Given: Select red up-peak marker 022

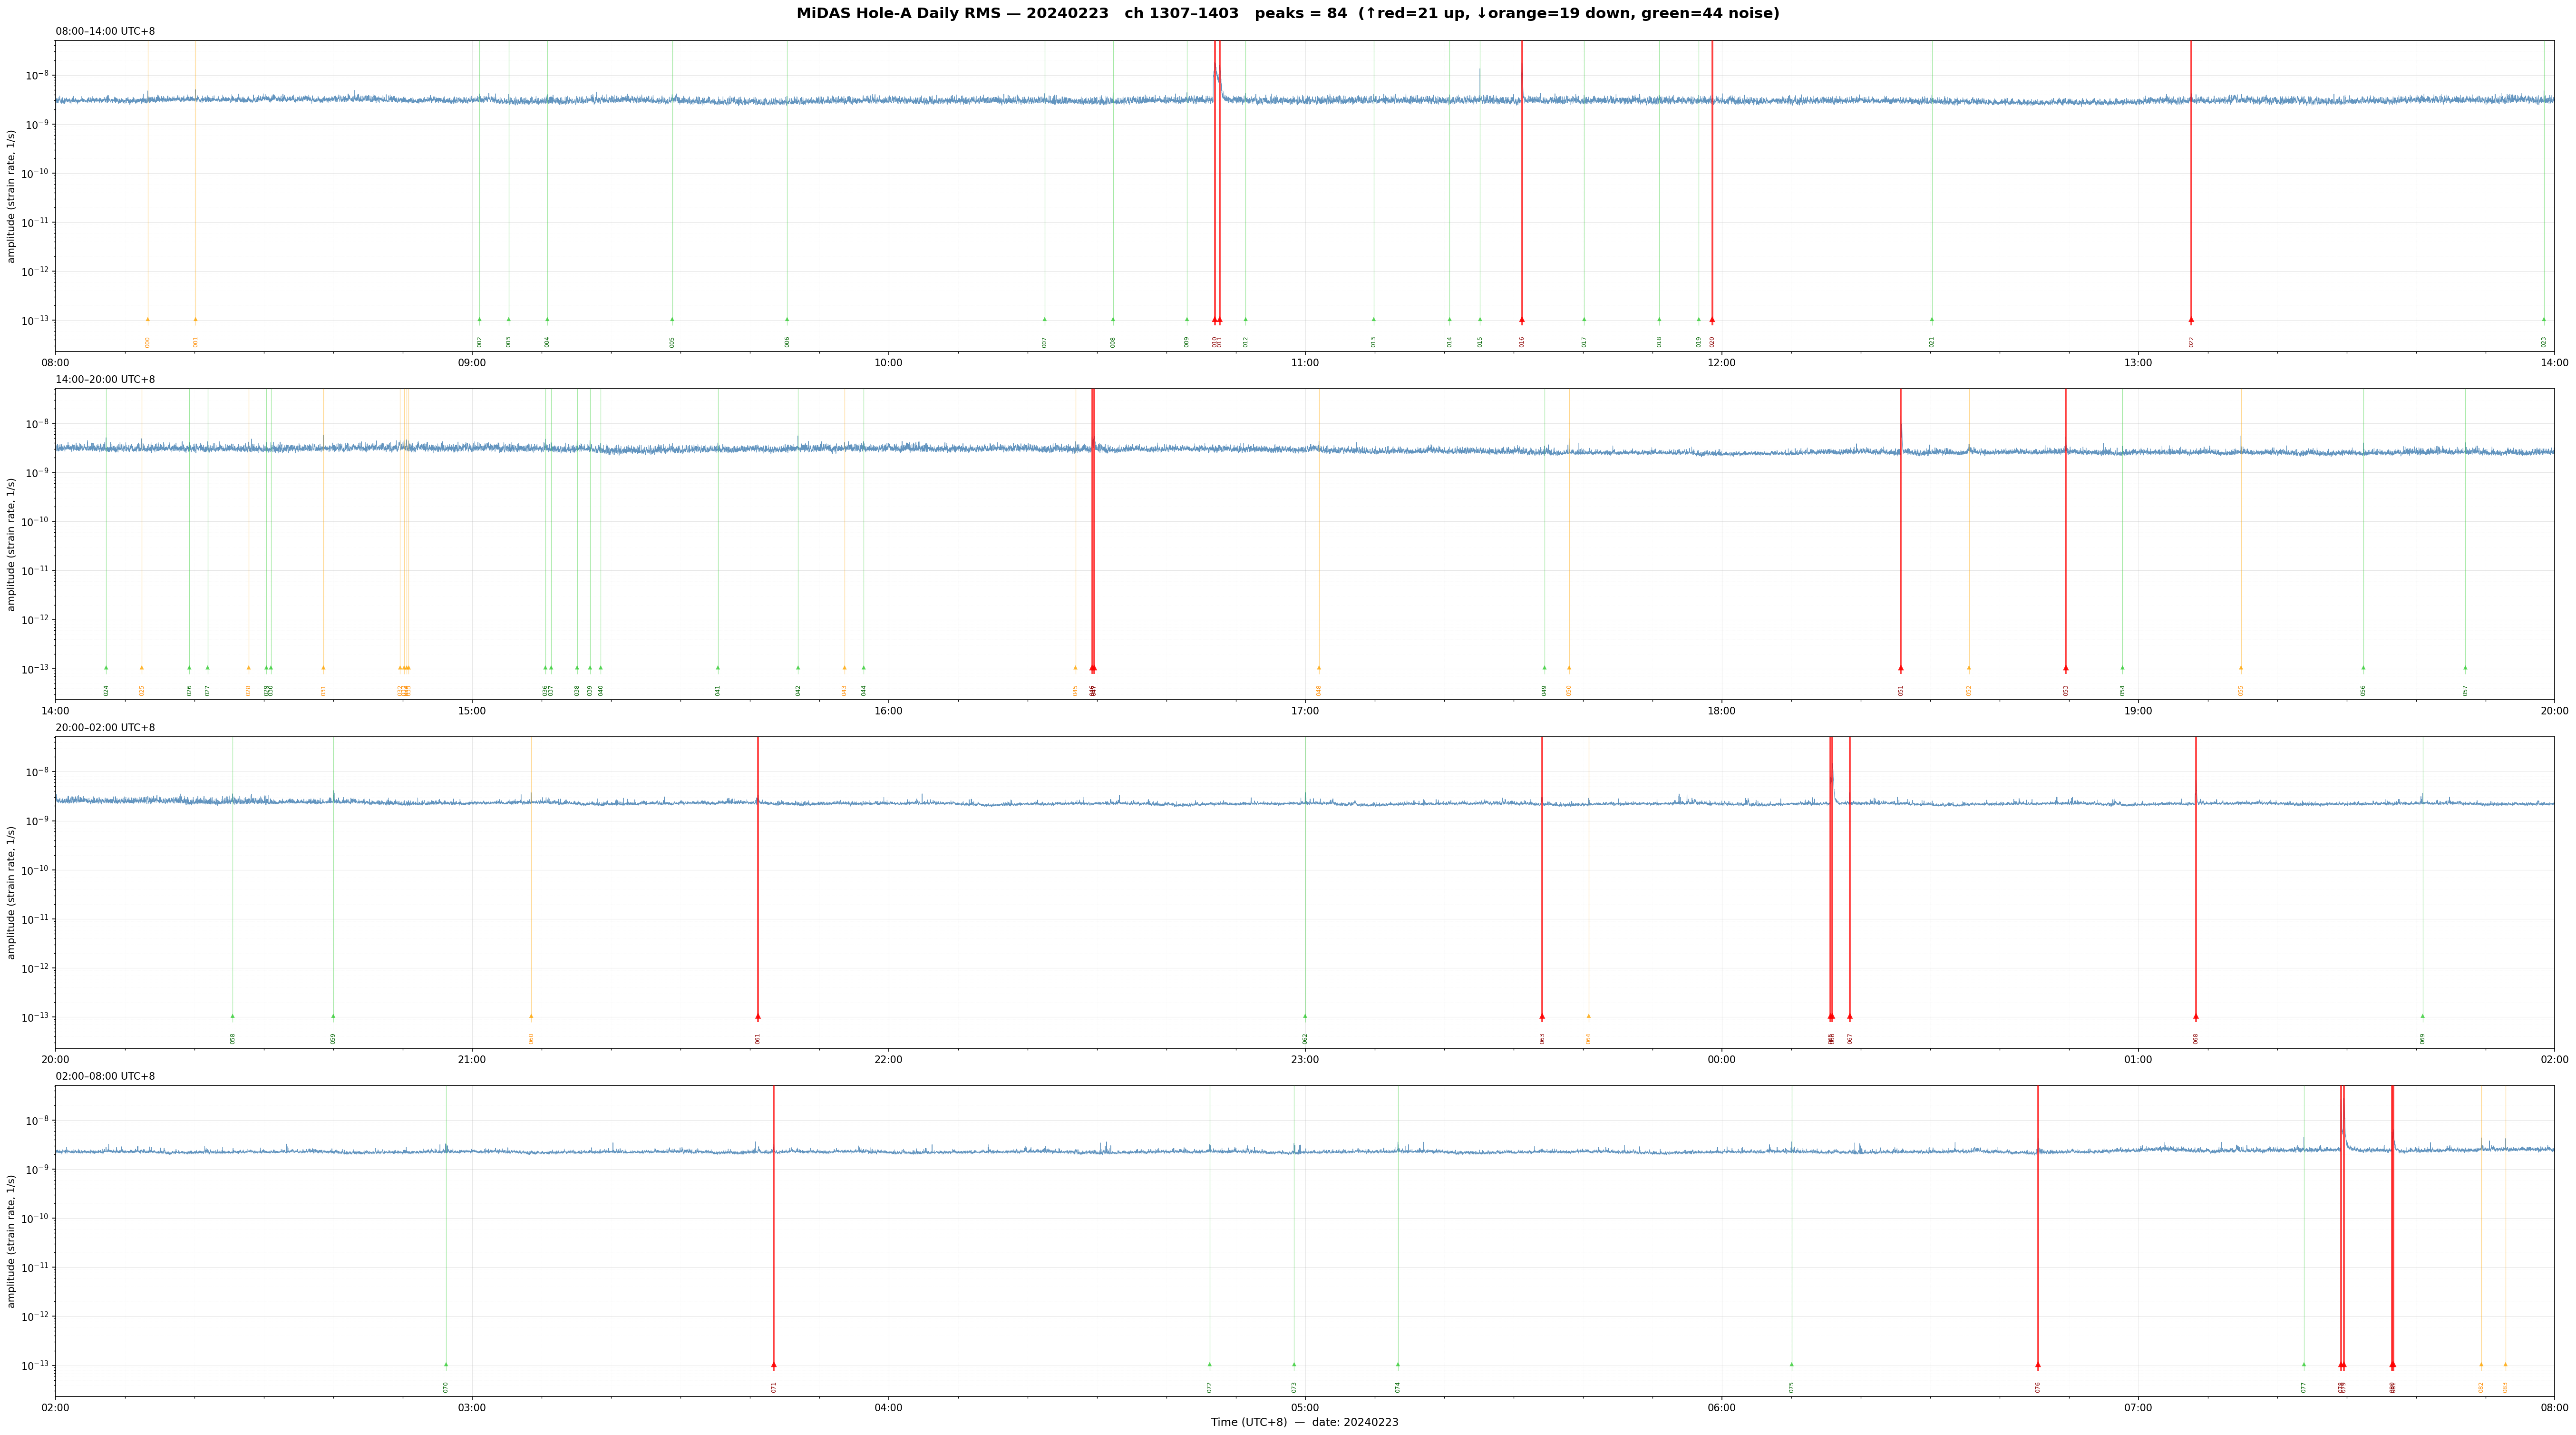Looking at the screenshot, I should pos(2191,320).
